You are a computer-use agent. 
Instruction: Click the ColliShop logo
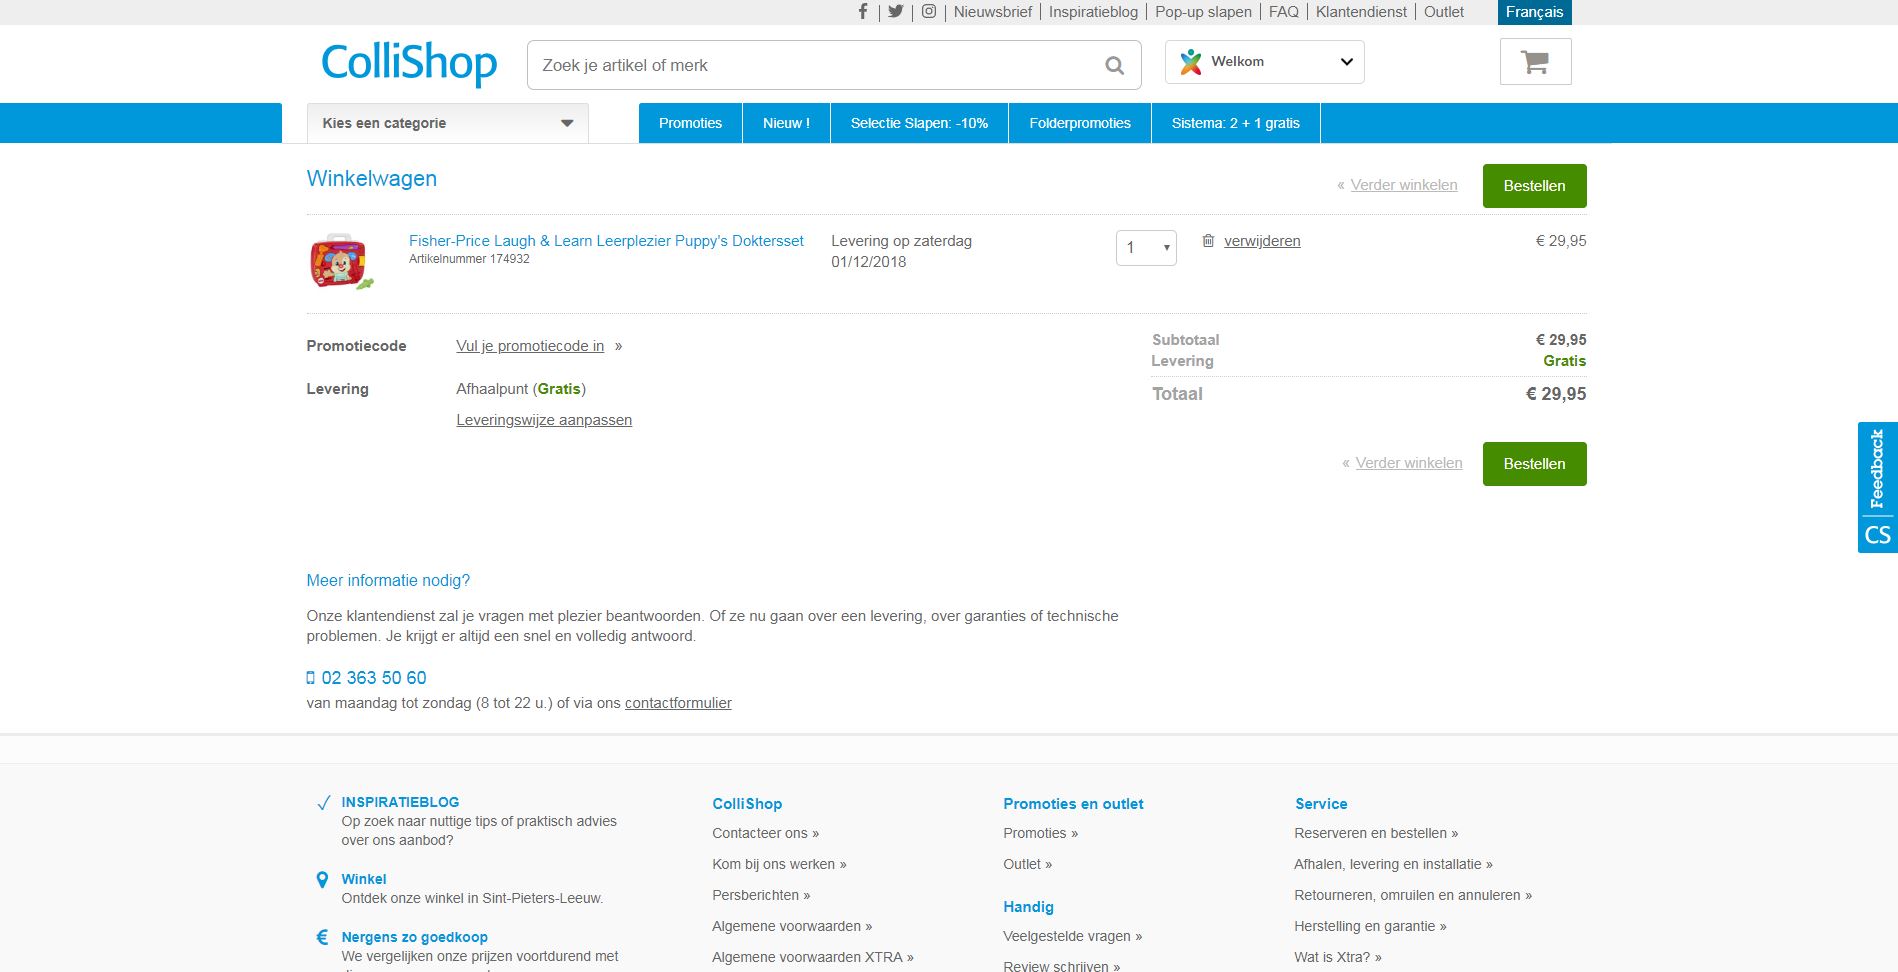click(x=409, y=63)
